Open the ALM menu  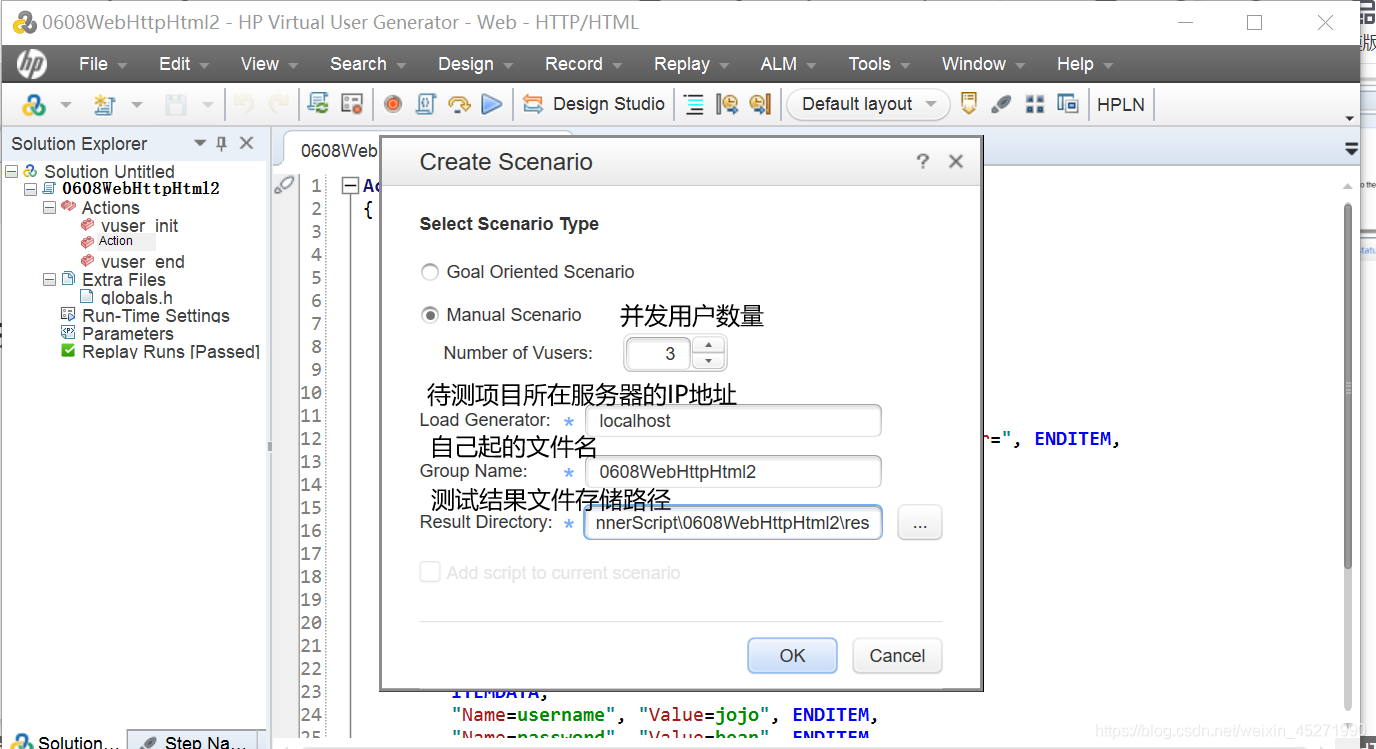788,64
